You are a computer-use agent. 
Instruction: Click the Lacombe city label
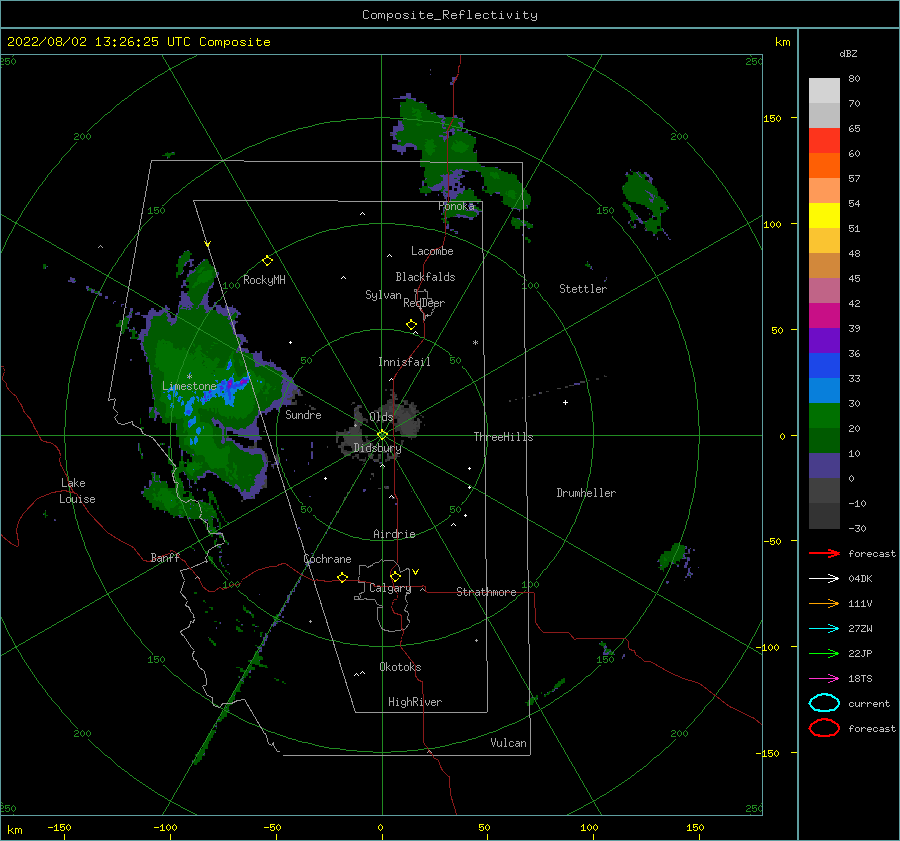(x=432, y=251)
